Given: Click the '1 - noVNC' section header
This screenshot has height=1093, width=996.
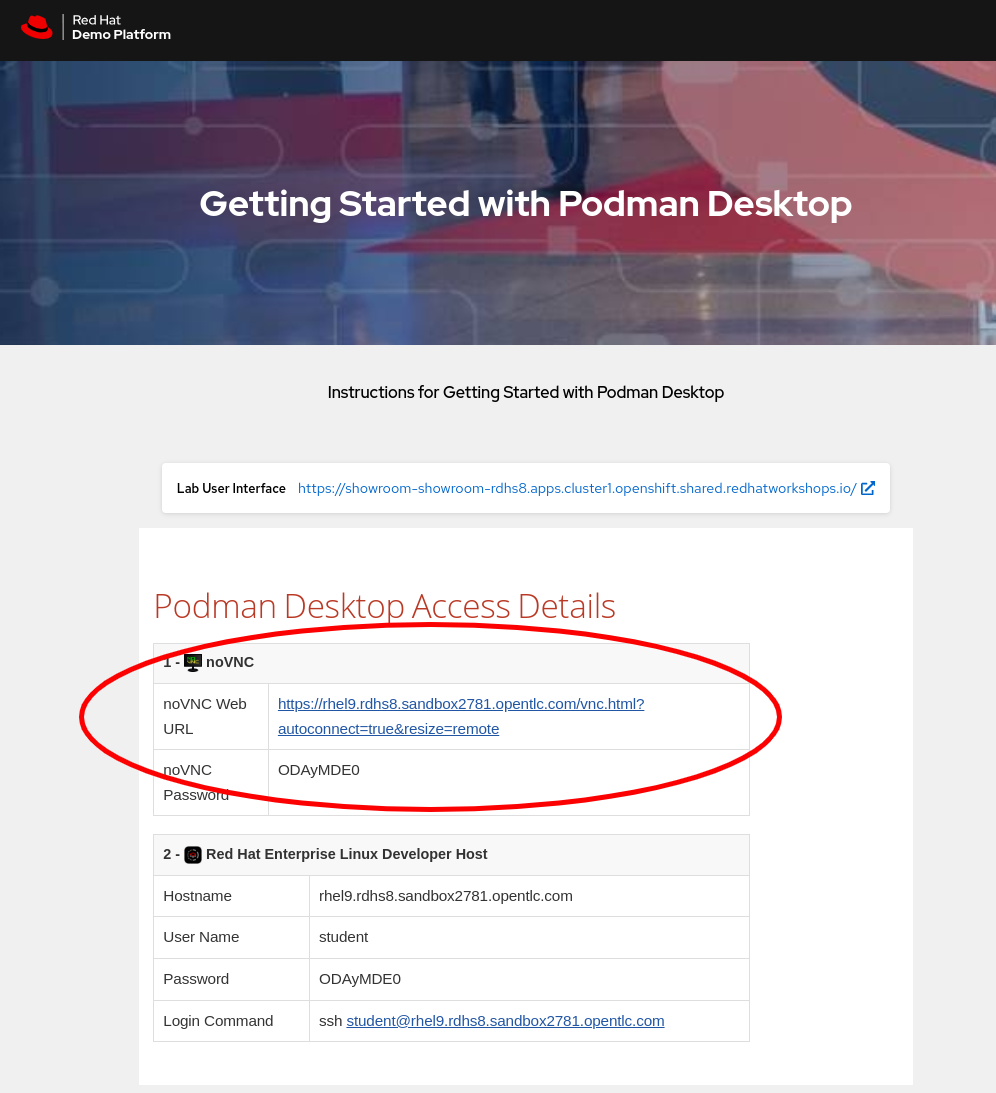Looking at the screenshot, I should click(452, 663).
